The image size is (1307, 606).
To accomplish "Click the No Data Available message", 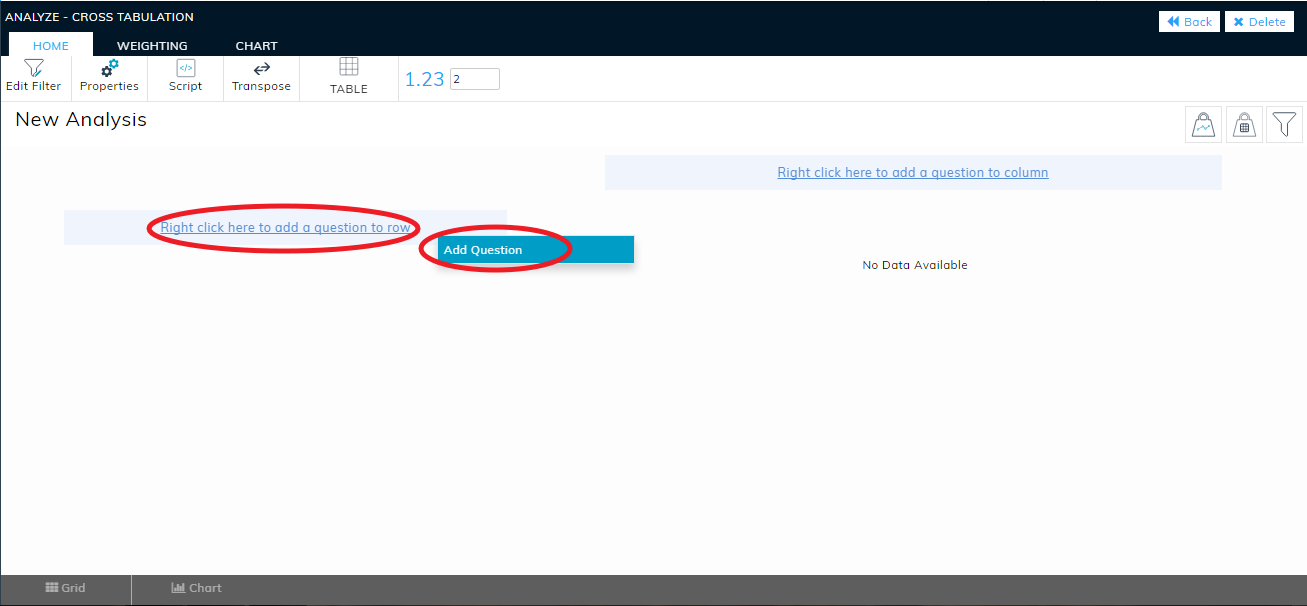I will pyautogui.click(x=915, y=265).
